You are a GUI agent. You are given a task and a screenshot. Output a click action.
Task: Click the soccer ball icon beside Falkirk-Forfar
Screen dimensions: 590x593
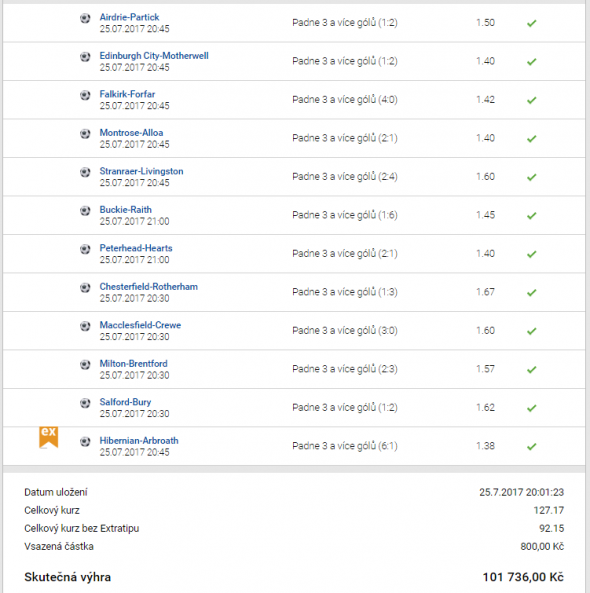85,95
